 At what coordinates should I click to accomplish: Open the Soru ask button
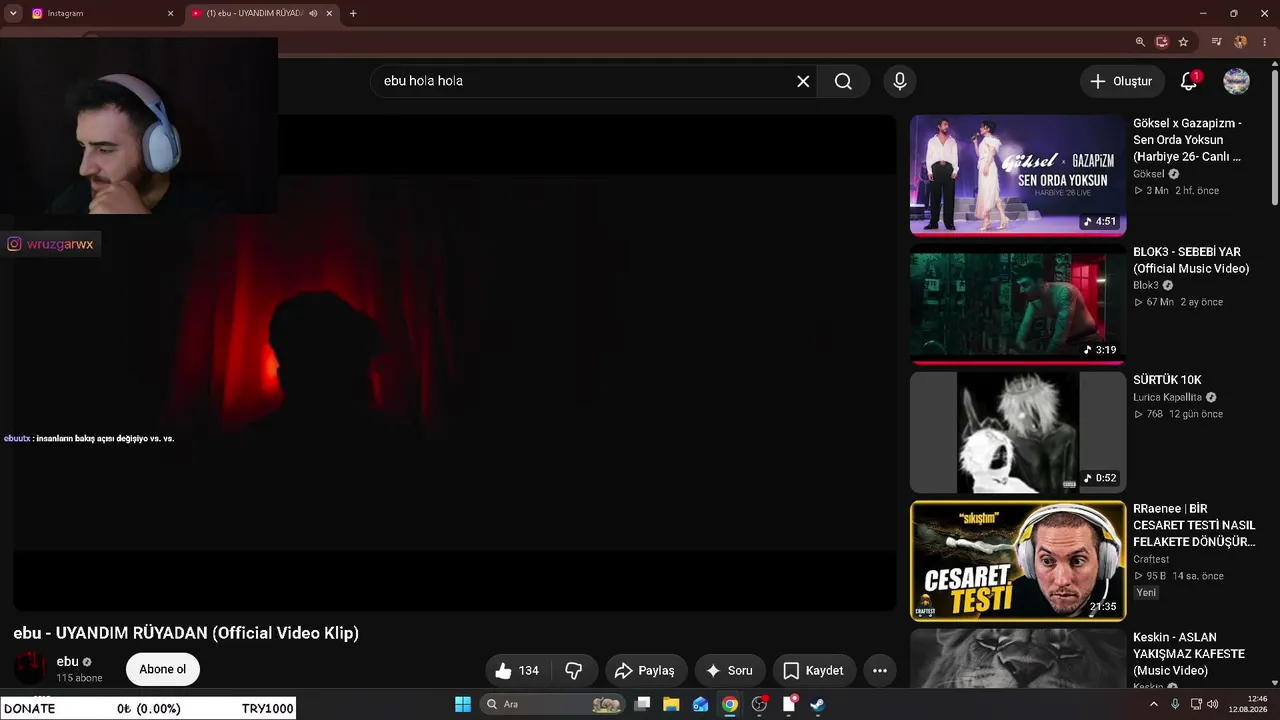[x=730, y=670]
